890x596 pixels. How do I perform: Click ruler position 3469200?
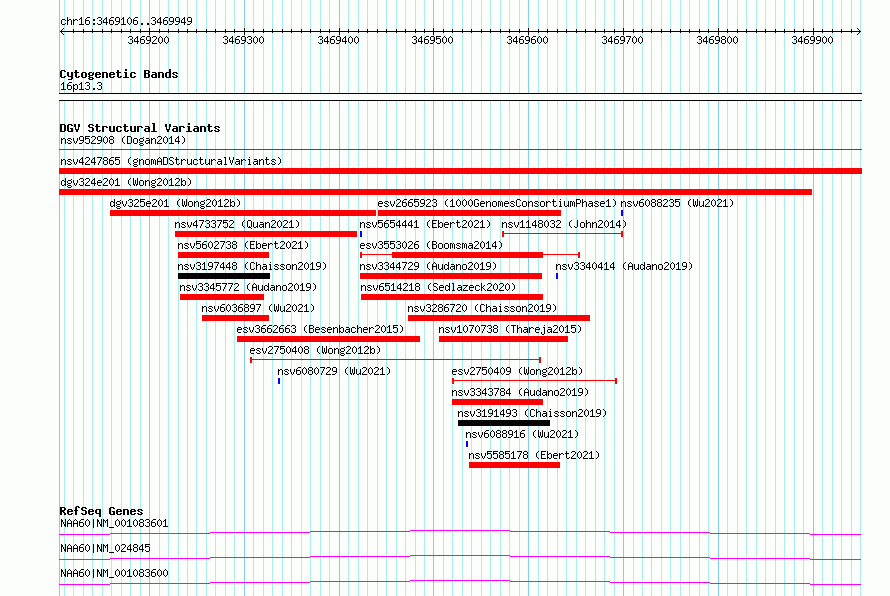(148, 40)
